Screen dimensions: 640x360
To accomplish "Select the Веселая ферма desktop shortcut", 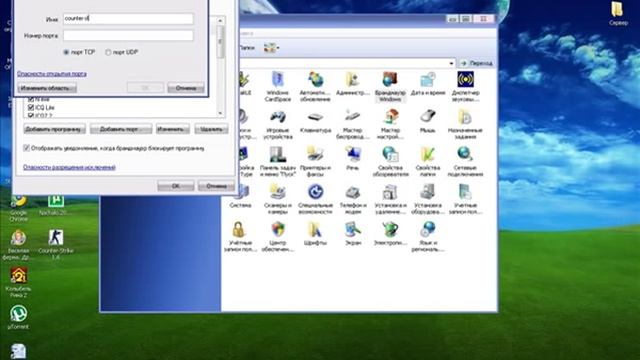I will pos(18,244).
